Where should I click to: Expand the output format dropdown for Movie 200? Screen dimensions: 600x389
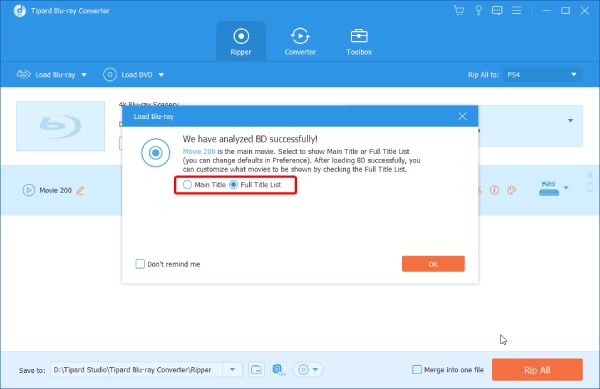pyautogui.click(x=566, y=188)
